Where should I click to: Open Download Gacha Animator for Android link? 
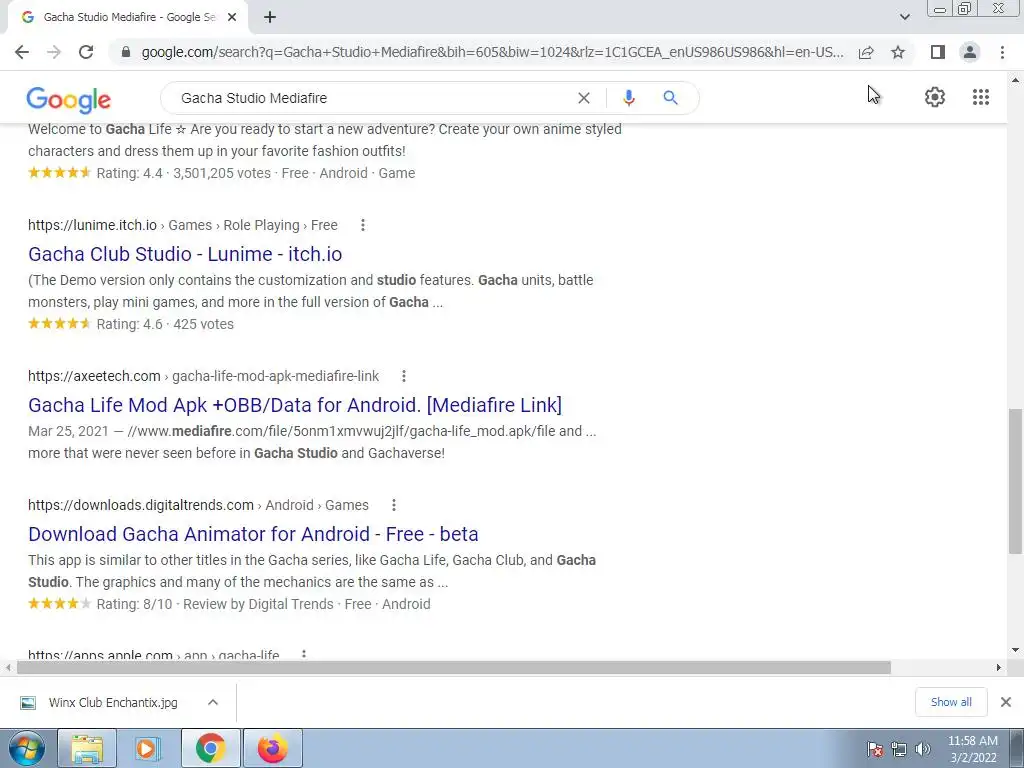pos(253,534)
